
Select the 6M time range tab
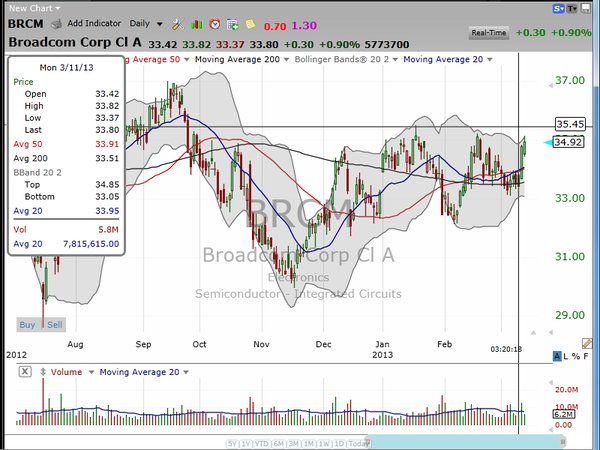279,444
